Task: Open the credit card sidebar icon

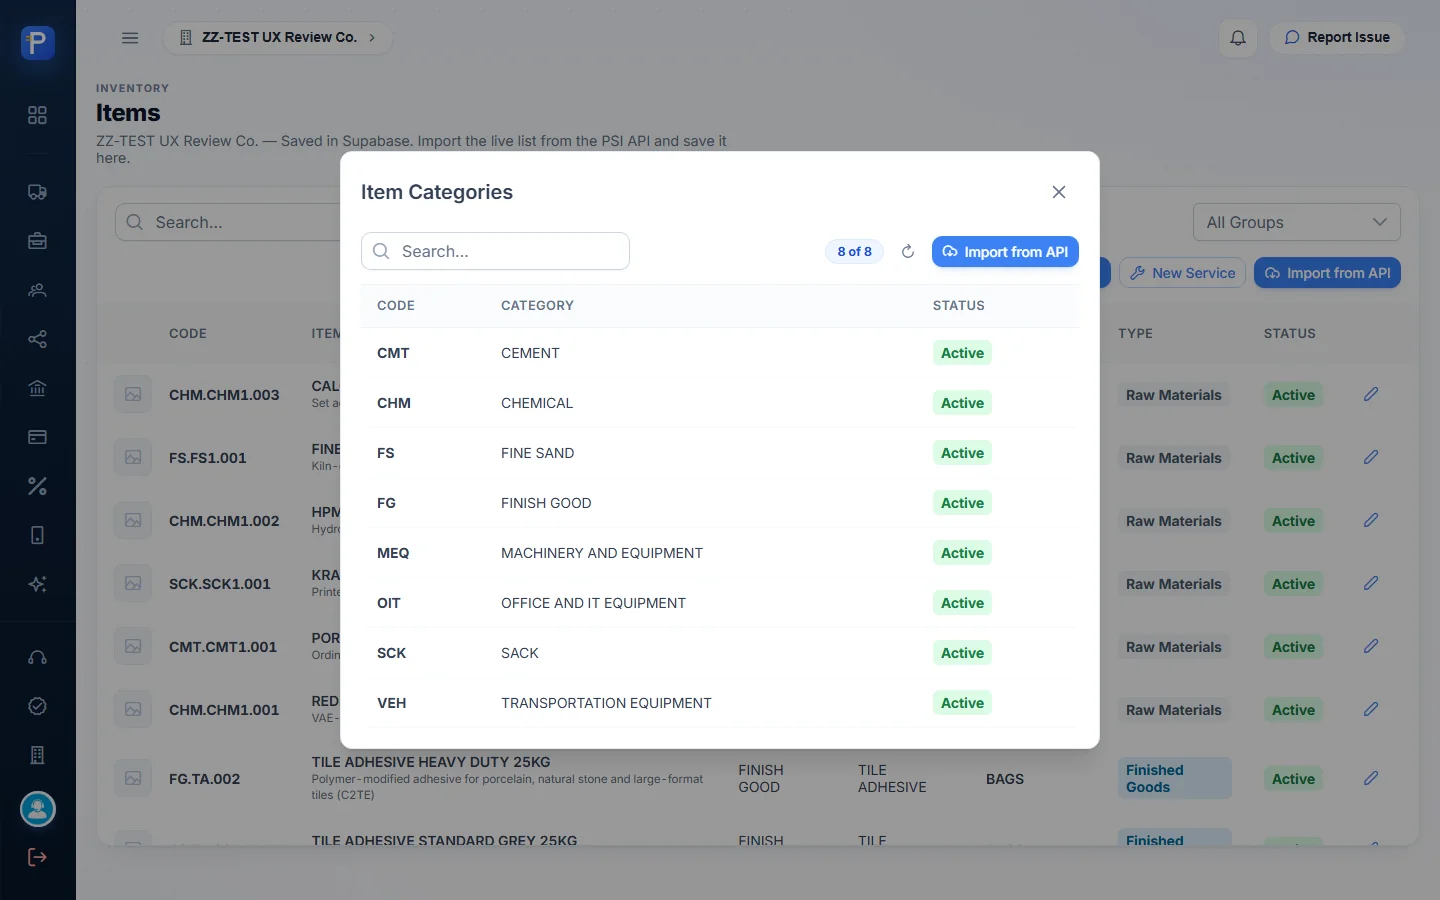Action: pos(37,437)
